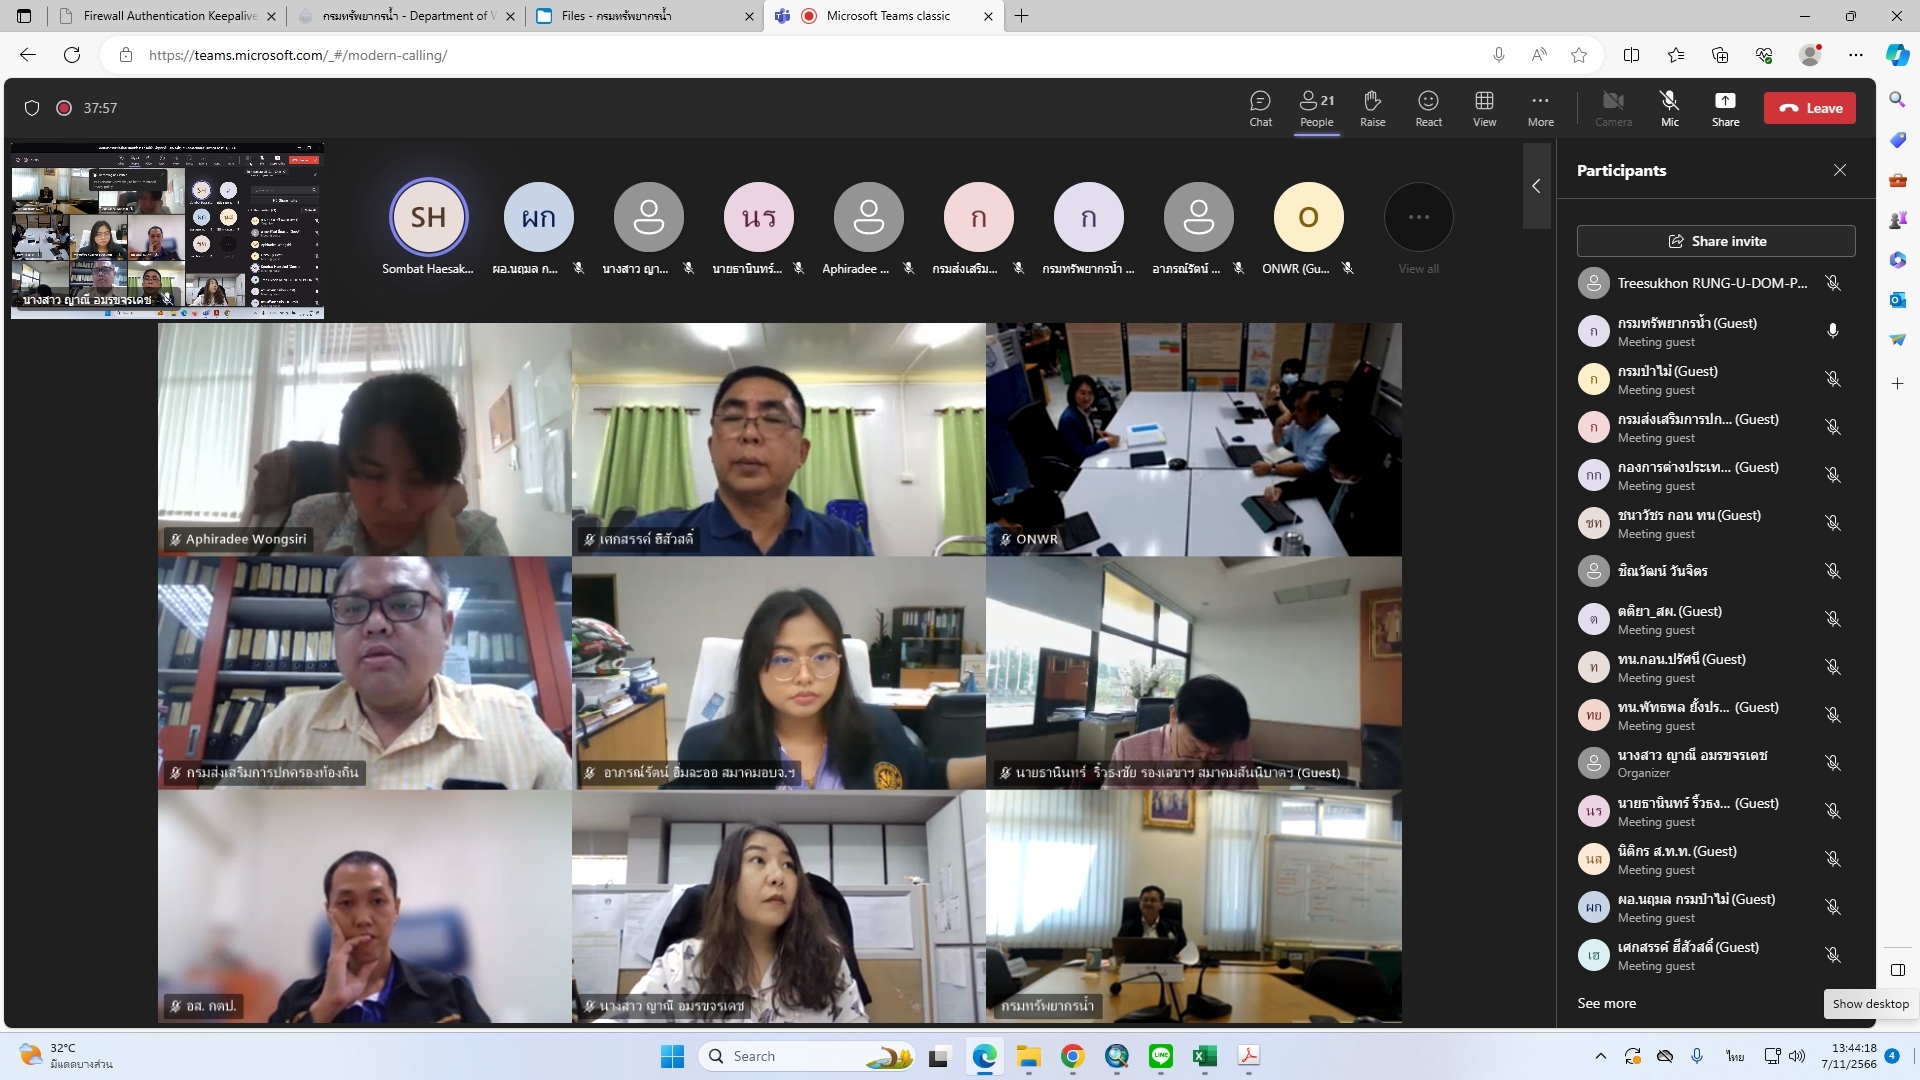
Task: Leave the meeting
Action: pos(1809,108)
